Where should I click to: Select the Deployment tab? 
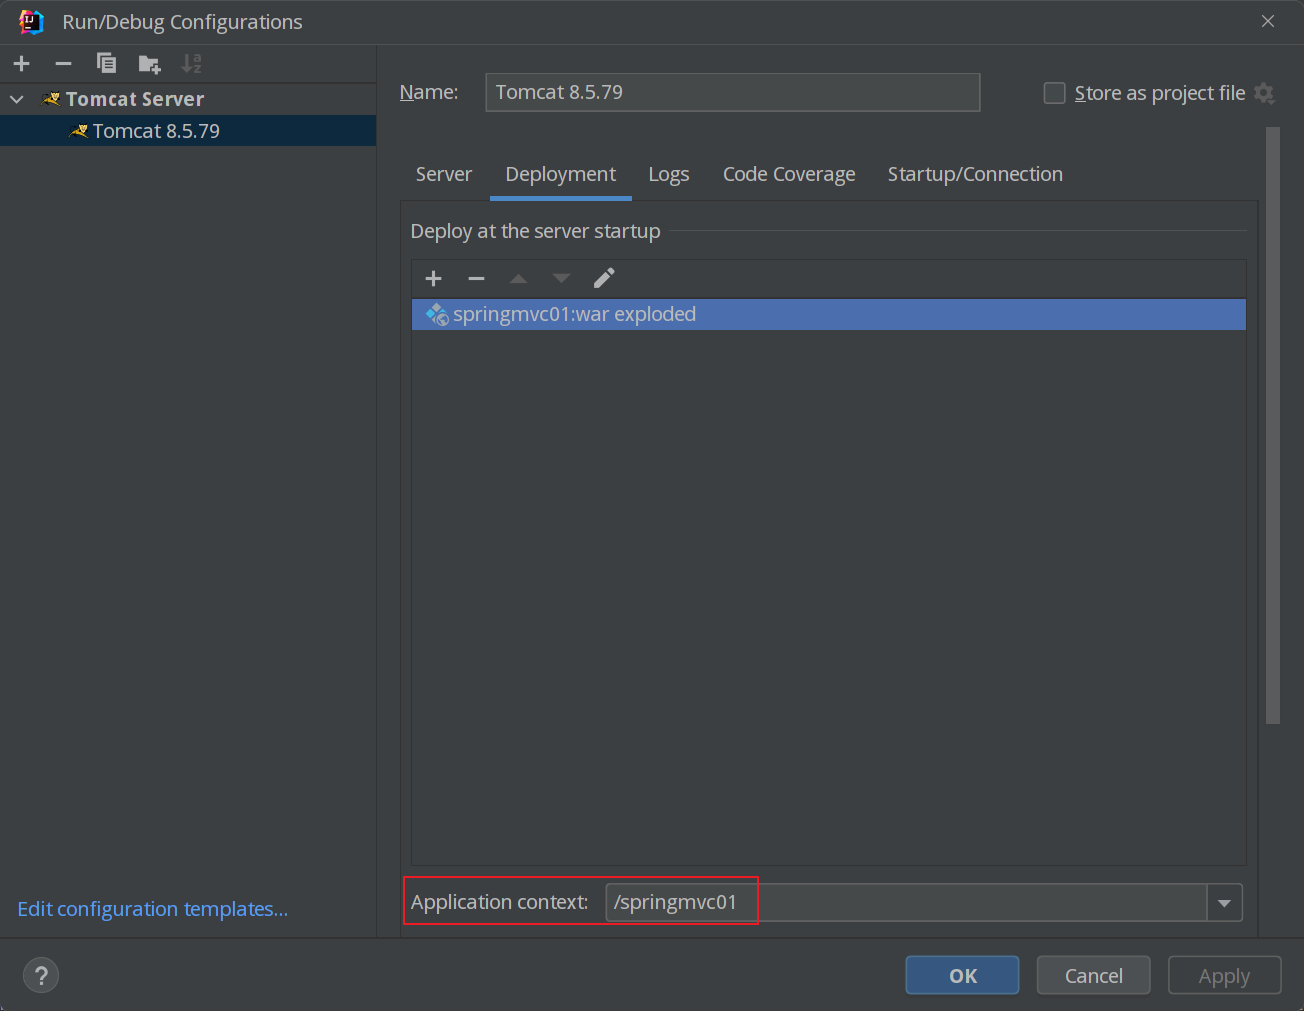click(x=561, y=174)
